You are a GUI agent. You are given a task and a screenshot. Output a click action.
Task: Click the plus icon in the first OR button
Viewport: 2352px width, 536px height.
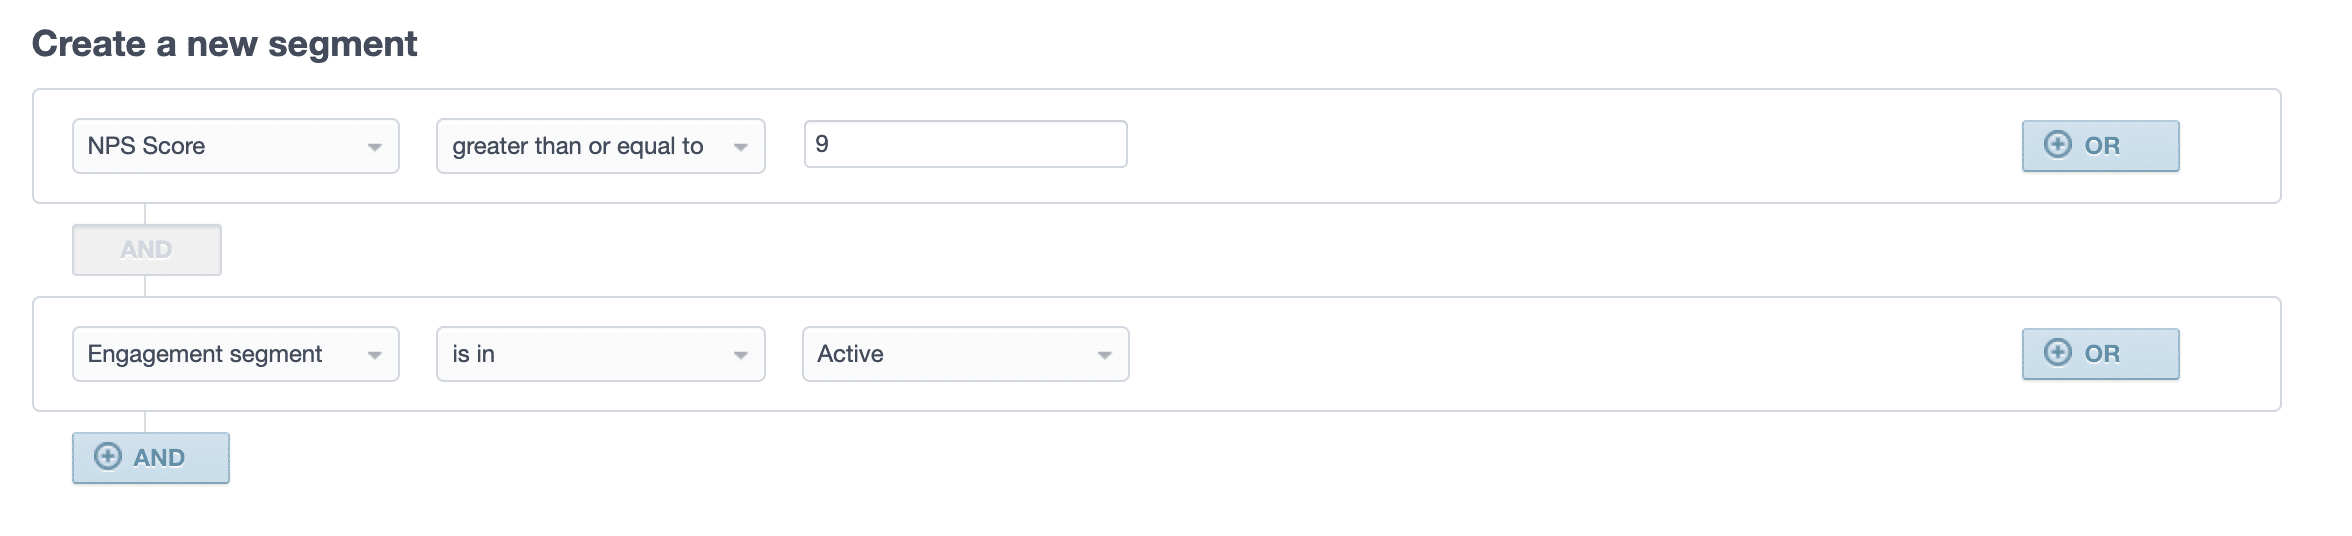[x=2057, y=145]
